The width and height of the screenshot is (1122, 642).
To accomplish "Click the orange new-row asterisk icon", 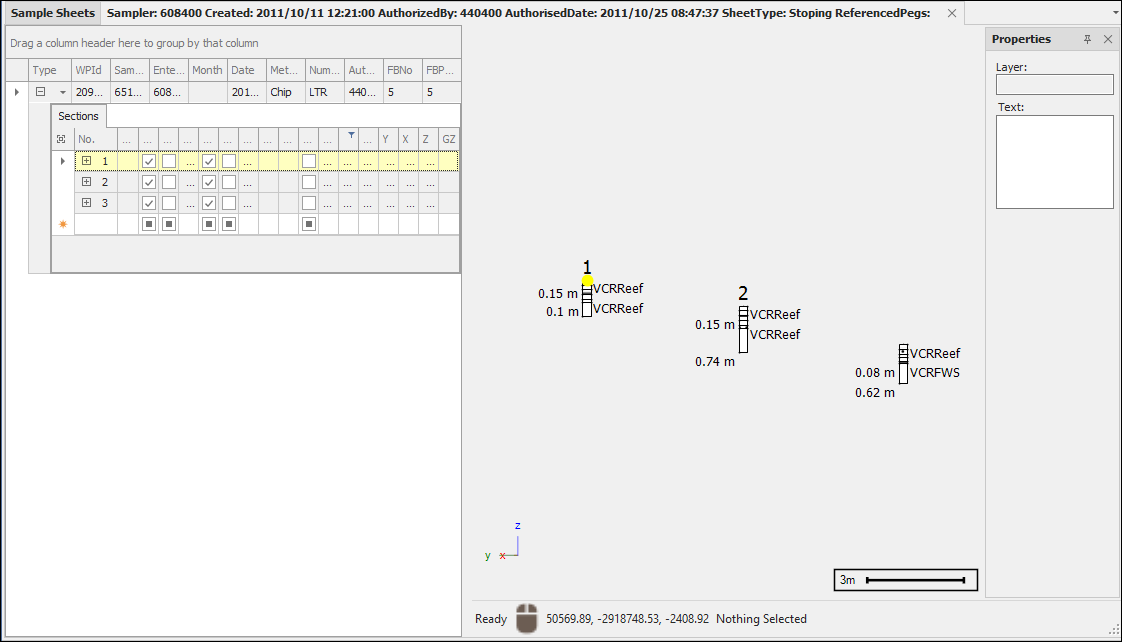I will coord(63,224).
